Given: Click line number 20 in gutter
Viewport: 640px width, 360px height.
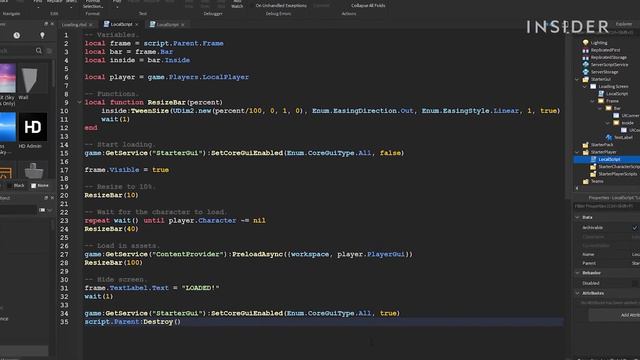Looking at the screenshot, I should [64, 195].
